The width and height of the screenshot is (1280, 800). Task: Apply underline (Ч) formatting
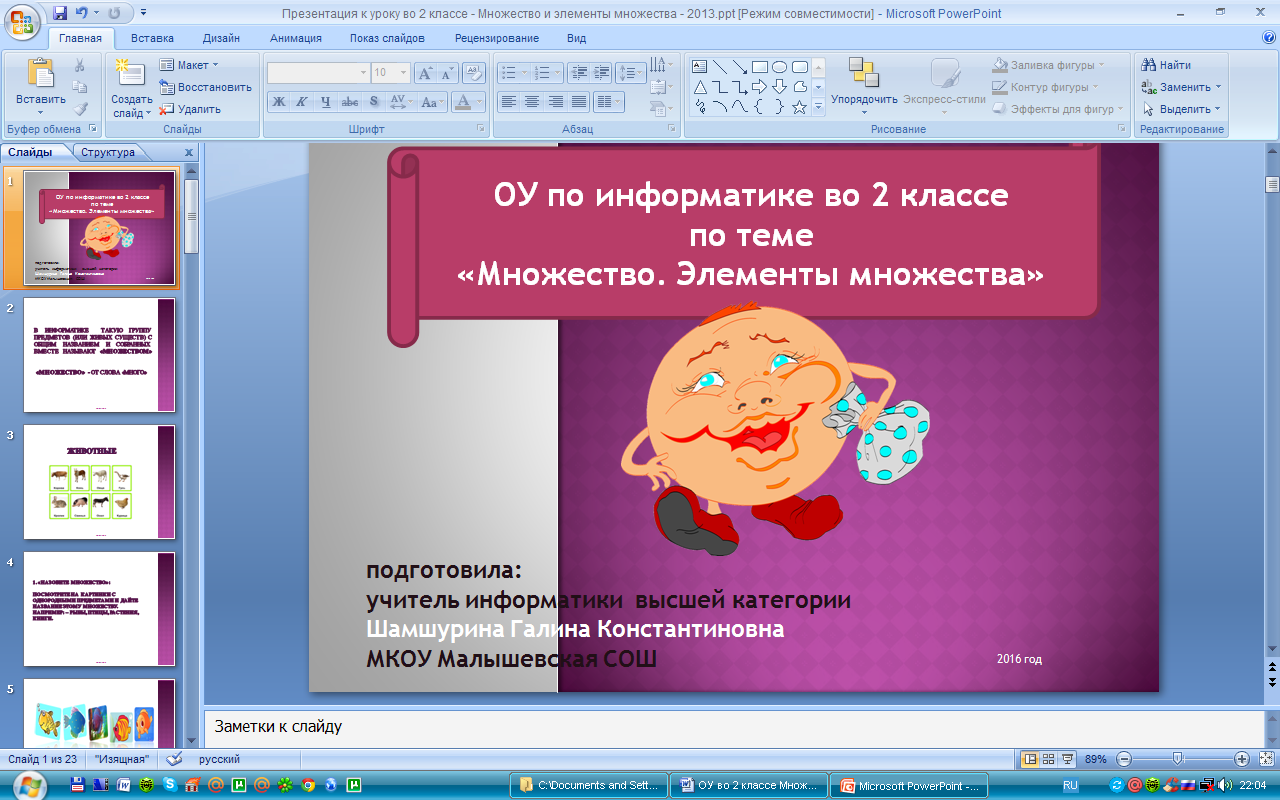tap(327, 102)
